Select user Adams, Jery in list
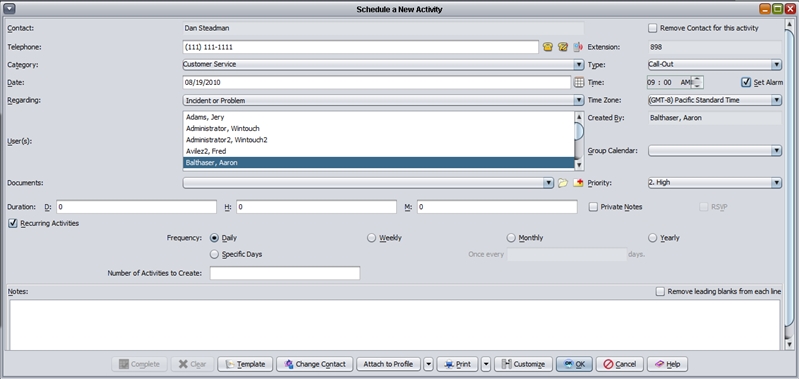 pyautogui.click(x=378, y=117)
